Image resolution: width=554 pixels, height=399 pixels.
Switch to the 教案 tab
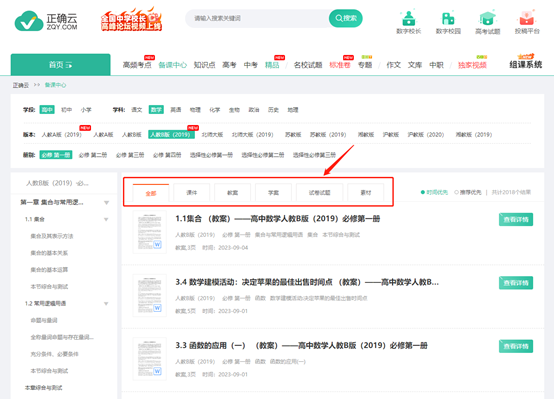point(232,193)
